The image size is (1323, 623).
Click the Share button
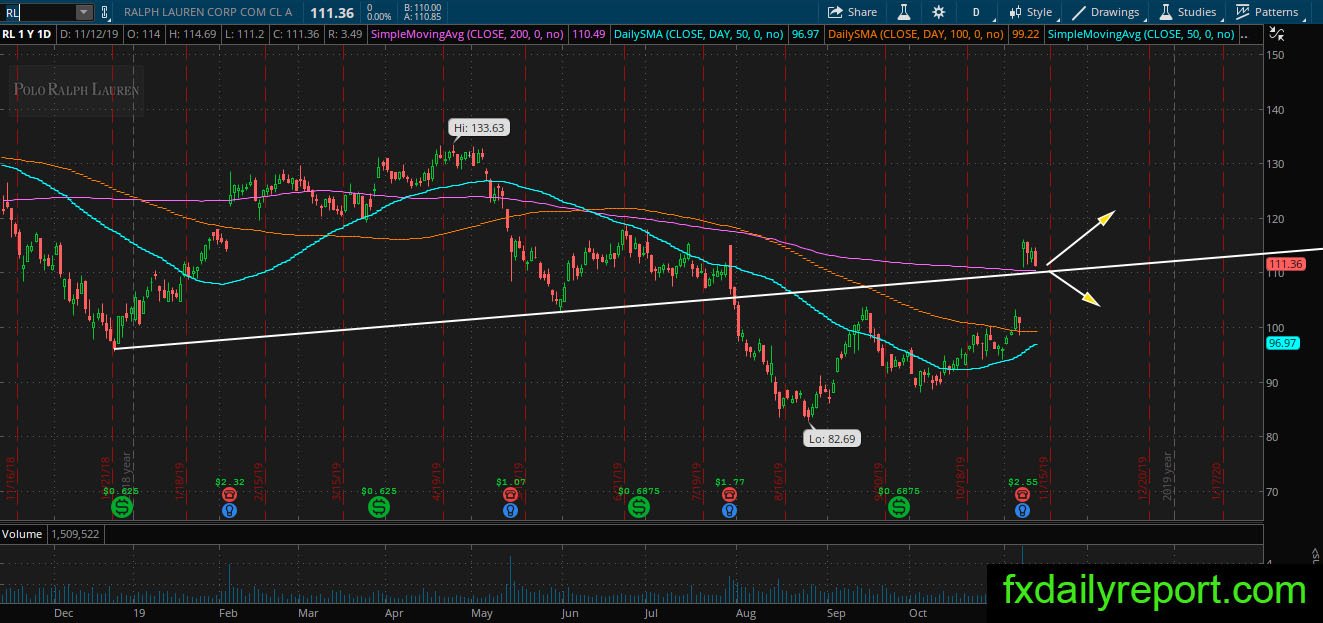851,12
